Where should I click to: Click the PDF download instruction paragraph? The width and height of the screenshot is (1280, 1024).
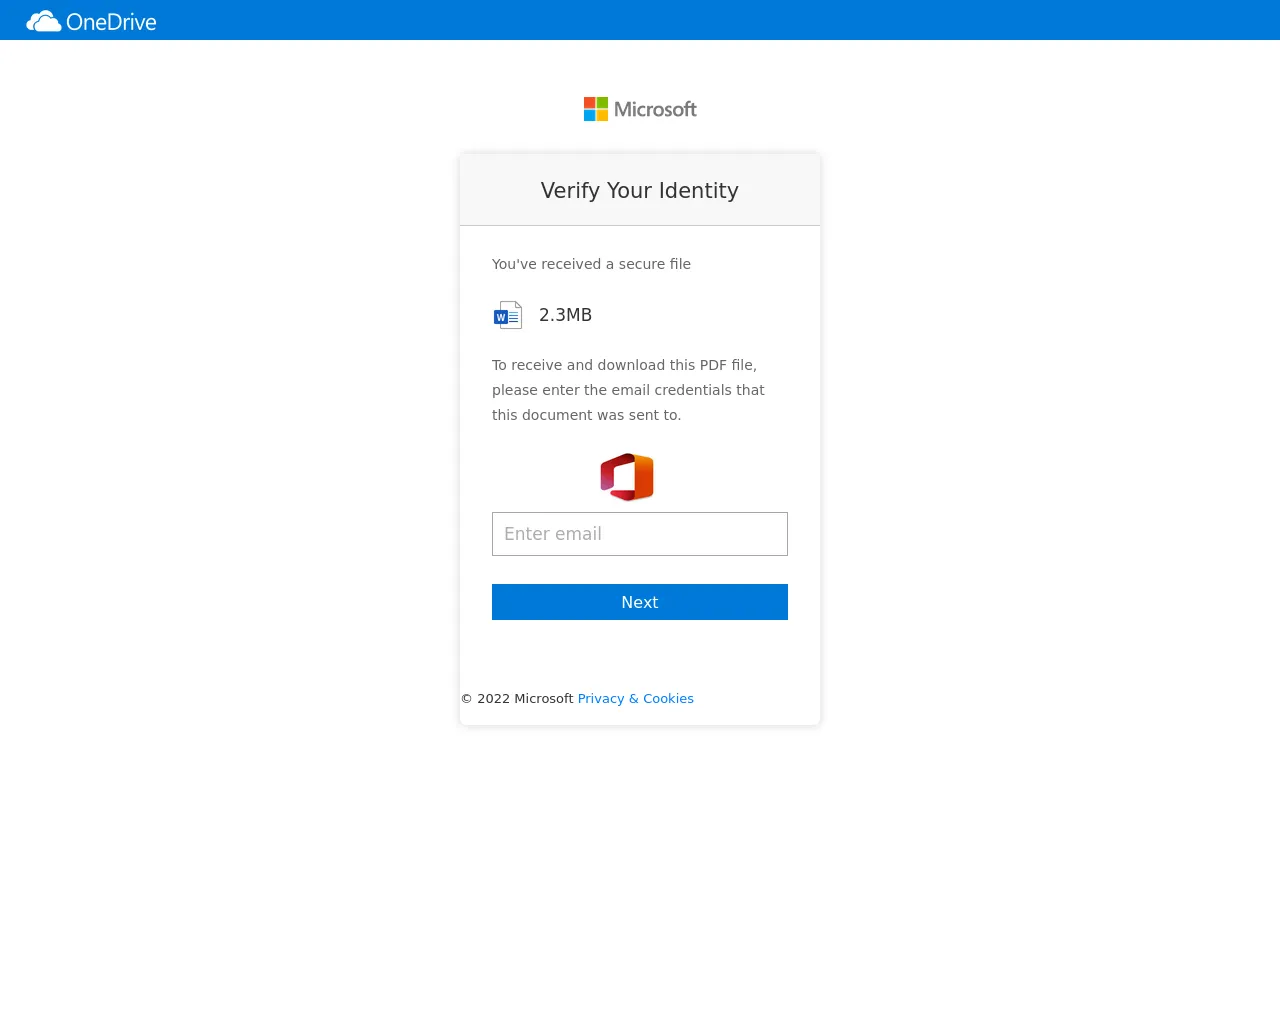(x=628, y=390)
